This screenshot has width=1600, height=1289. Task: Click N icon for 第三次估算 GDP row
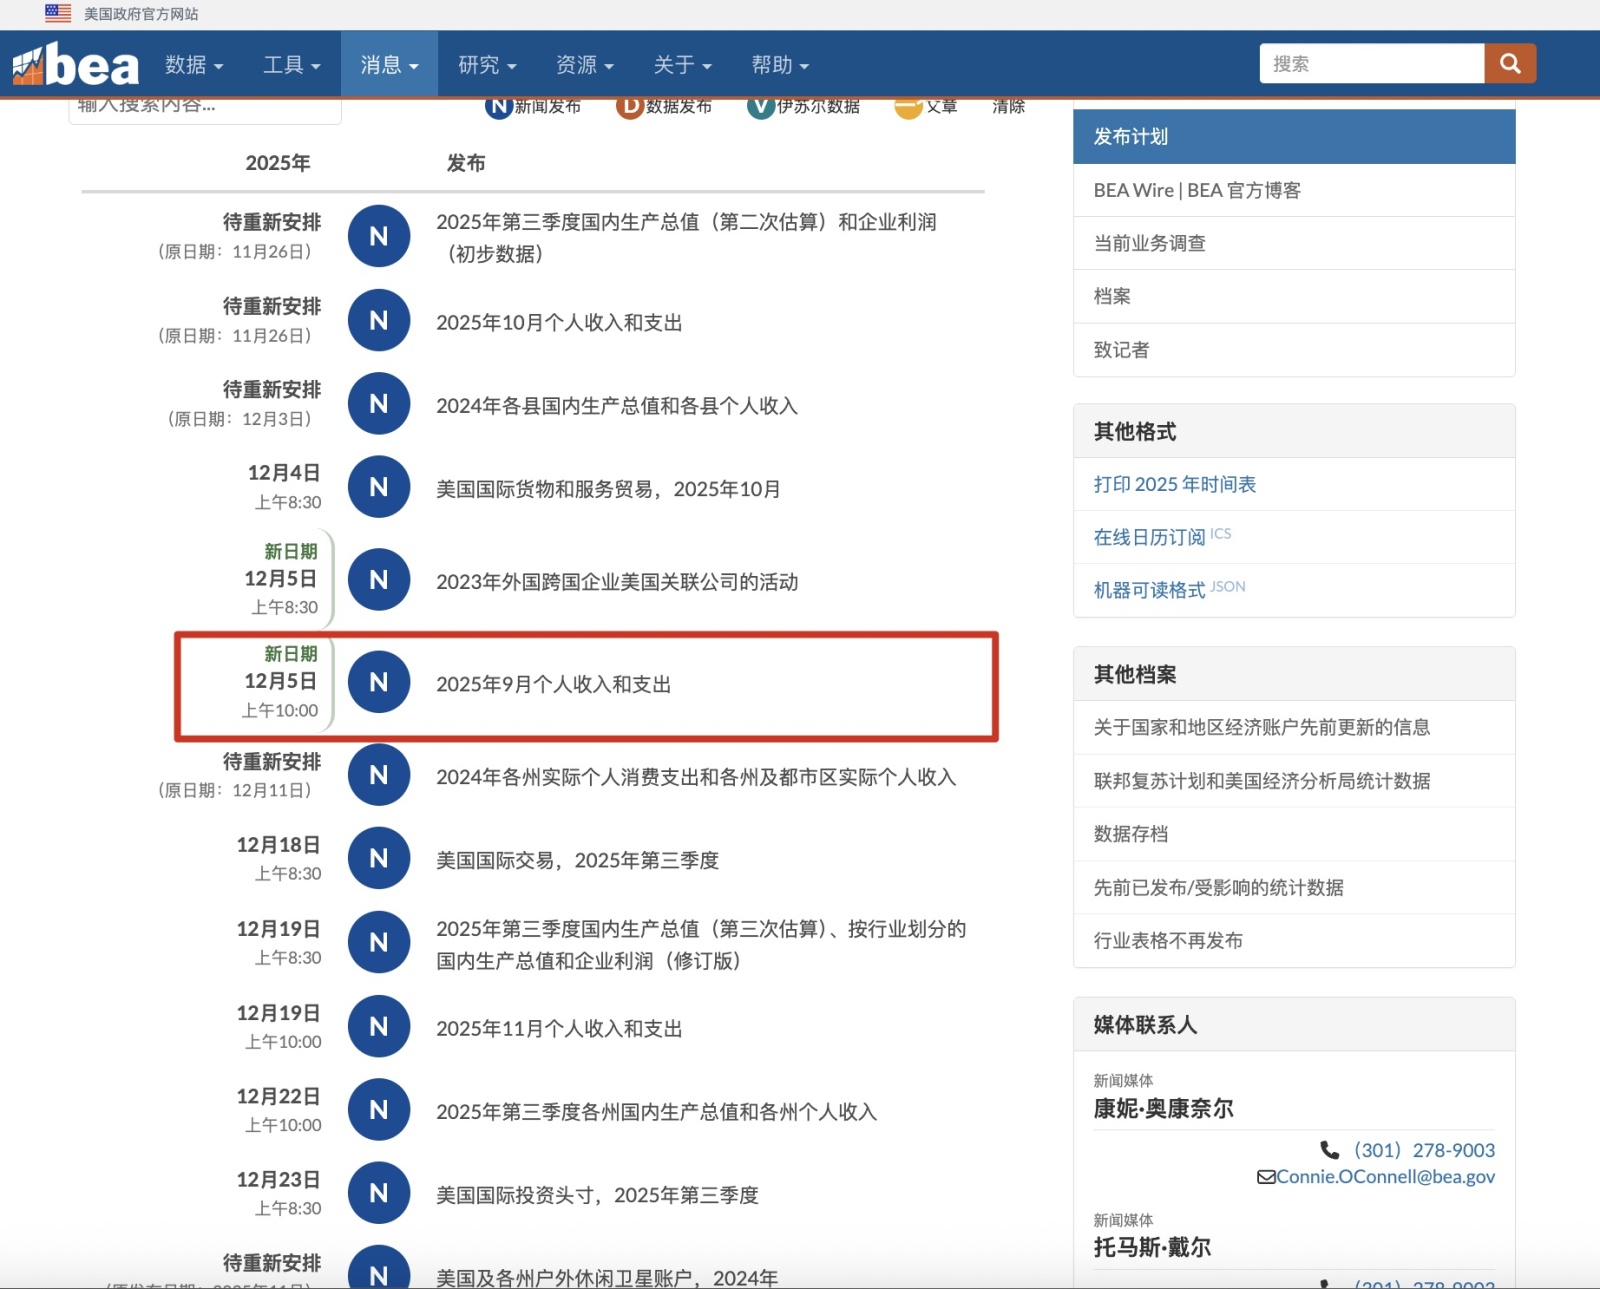coord(379,942)
